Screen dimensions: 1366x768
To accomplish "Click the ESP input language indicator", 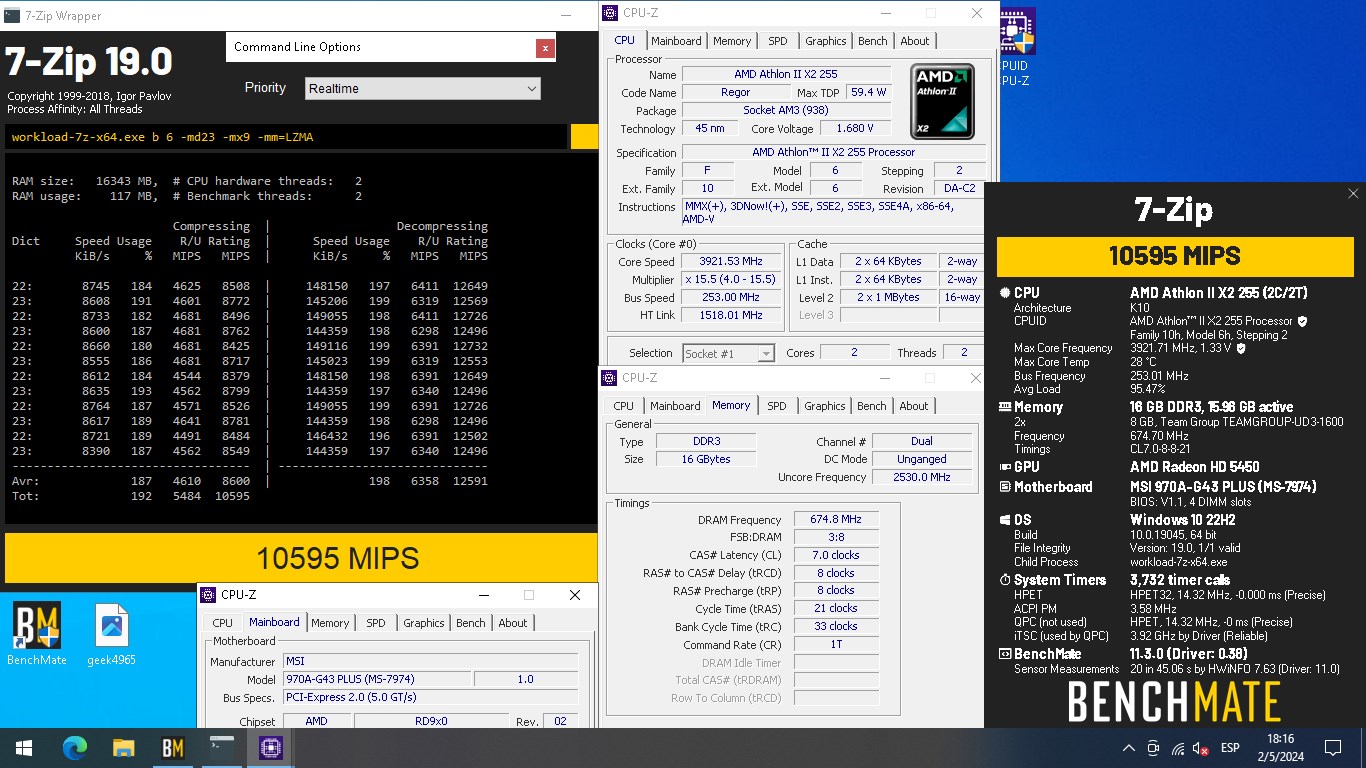I will click(1230, 748).
